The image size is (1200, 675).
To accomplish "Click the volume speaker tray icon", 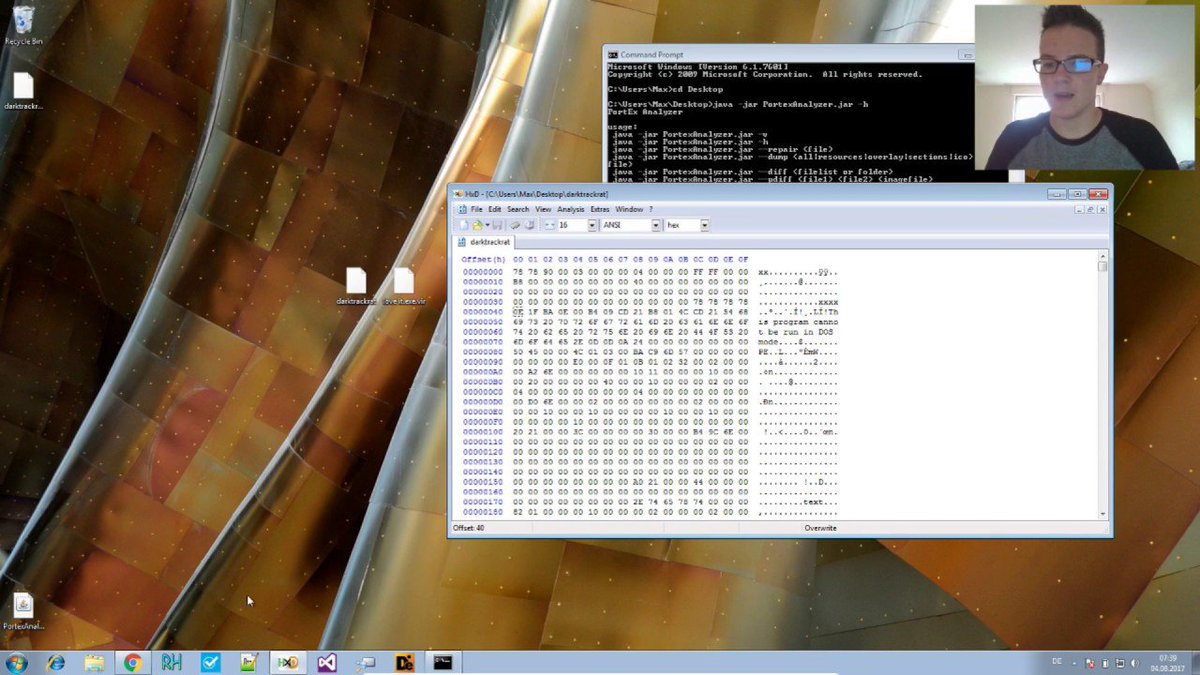I will (1134, 663).
